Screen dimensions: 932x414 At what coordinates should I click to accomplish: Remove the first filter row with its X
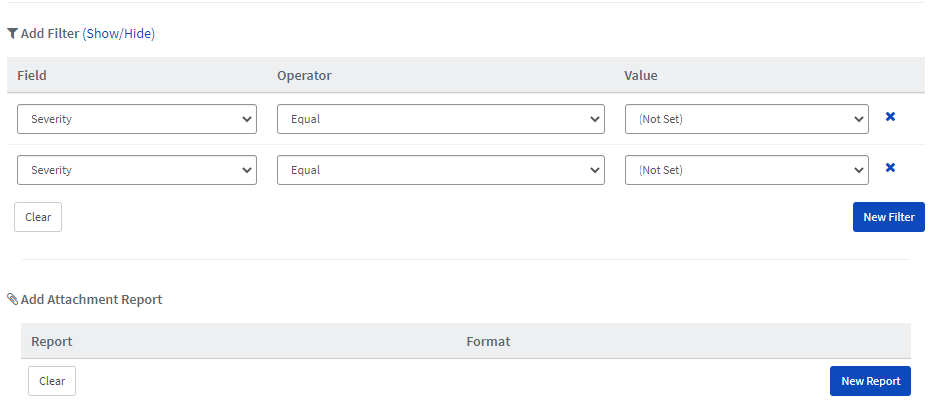coord(890,116)
